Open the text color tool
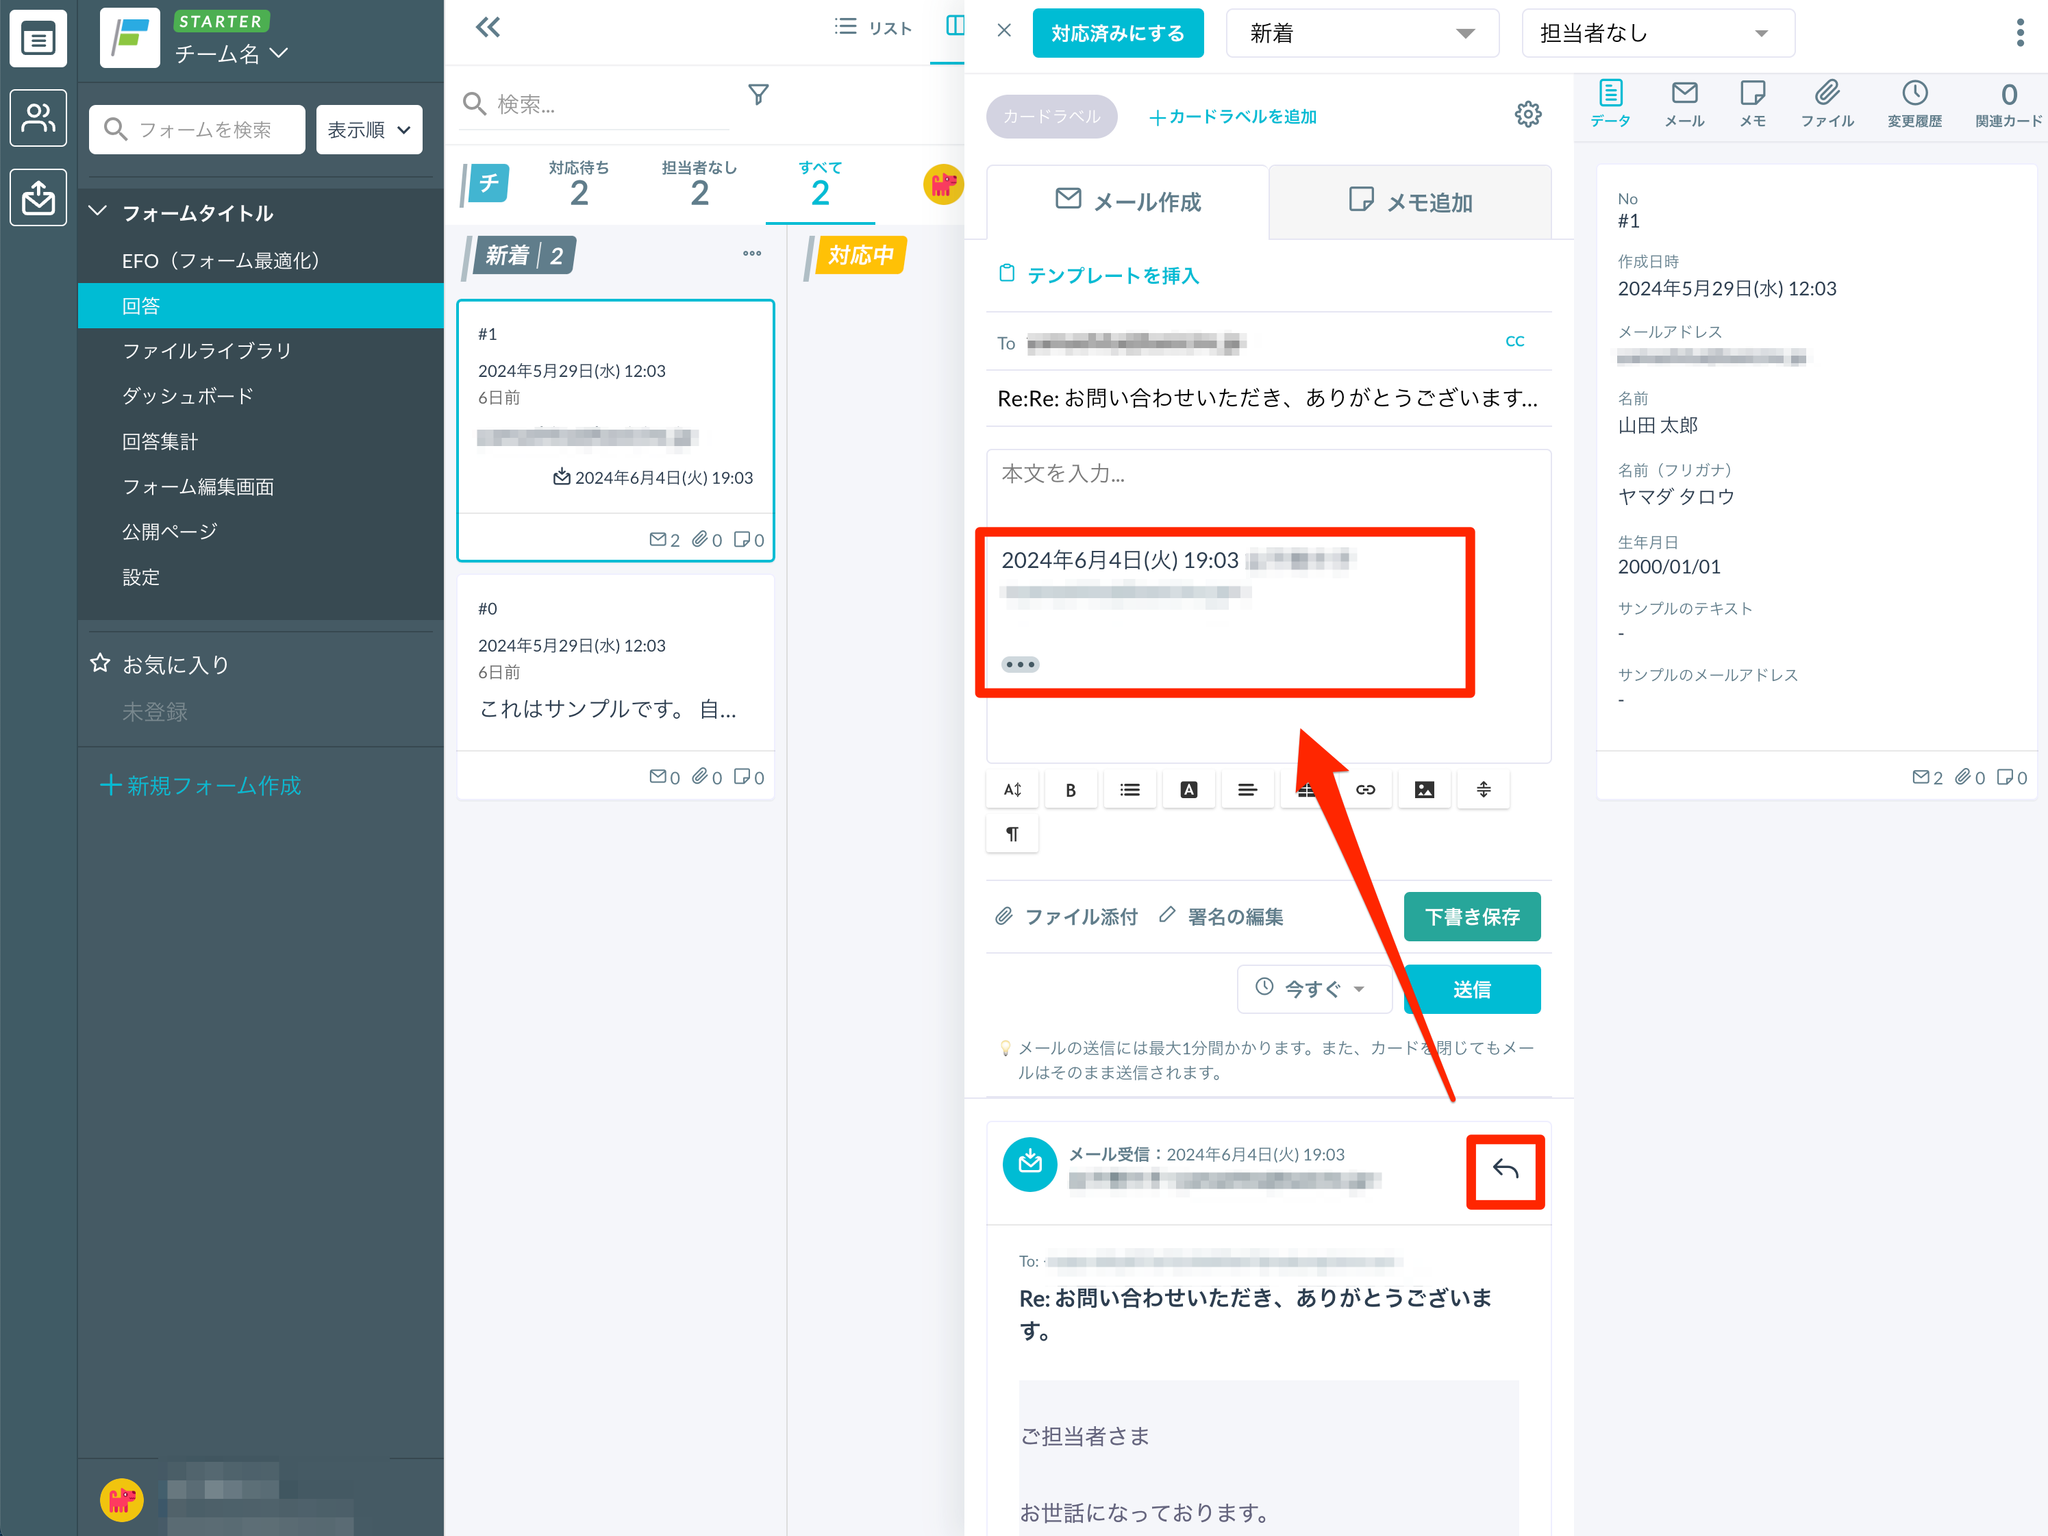The width and height of the screenshot is (2048, 1536). click(1188, 790)
